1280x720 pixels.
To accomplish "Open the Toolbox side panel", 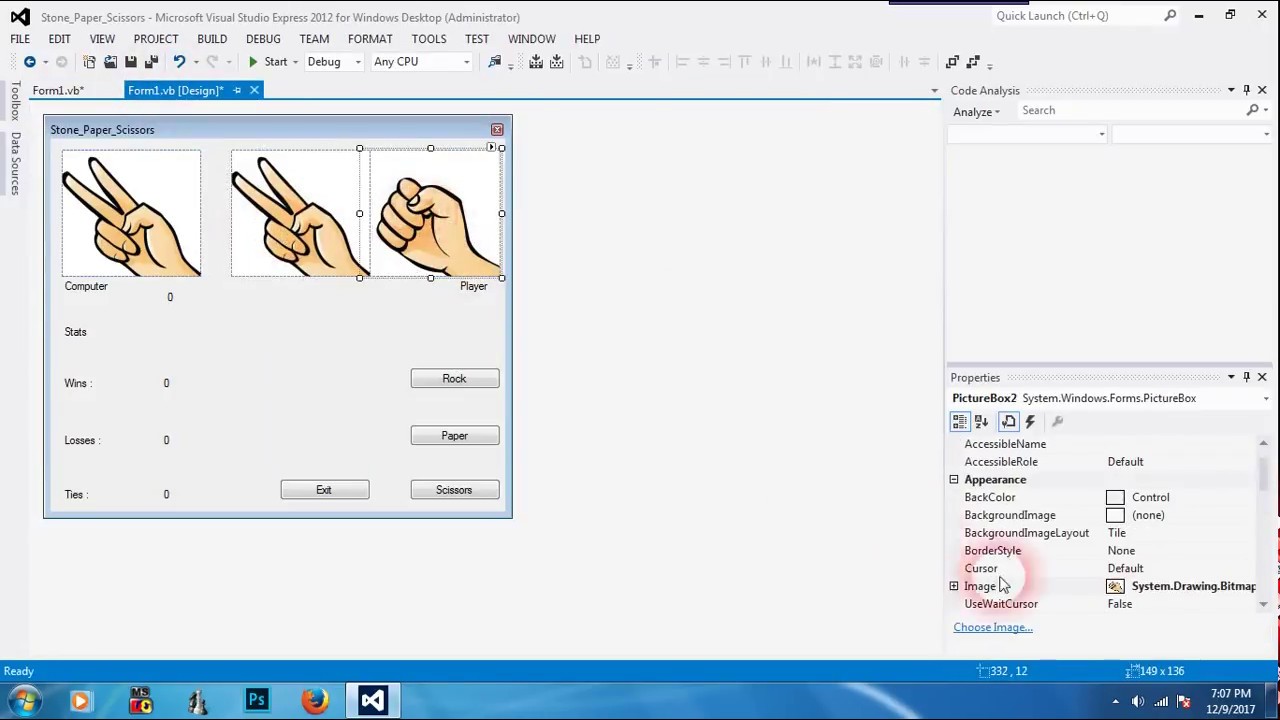I will 15,102.
